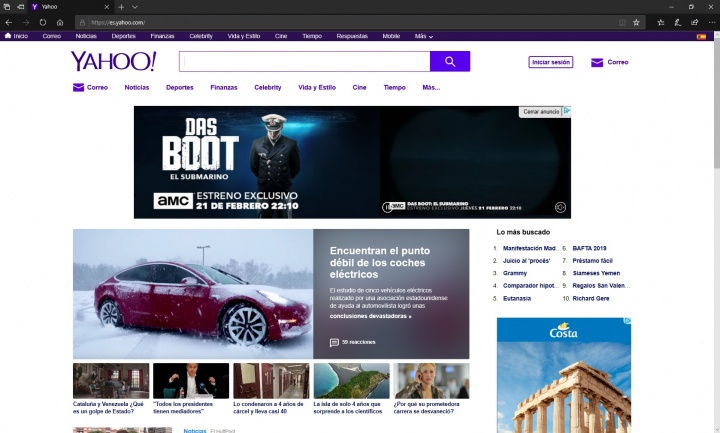720x433 pixels.
Task: Click the Iniciar sesión button
Action: click(x=551, y=62)
